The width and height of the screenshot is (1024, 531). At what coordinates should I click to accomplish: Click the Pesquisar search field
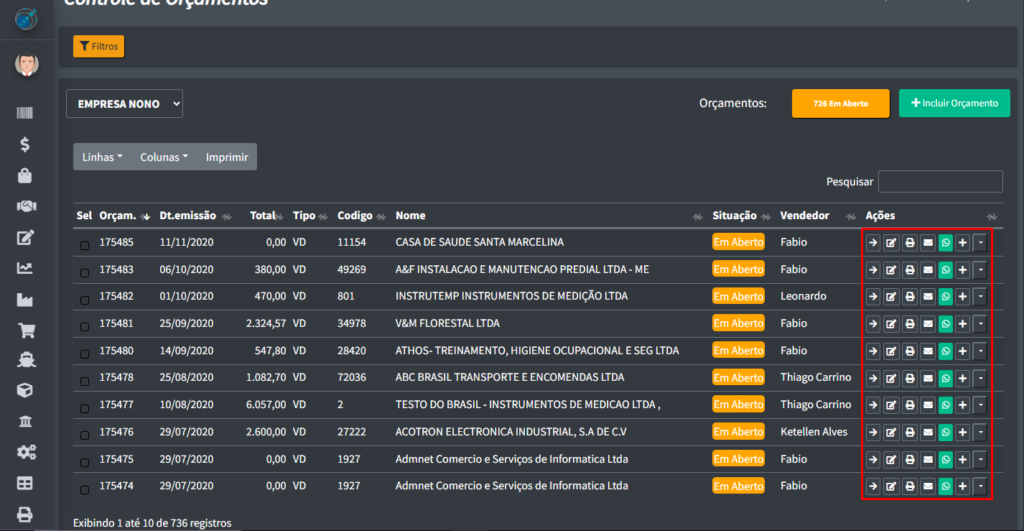[x=939, y=182]
